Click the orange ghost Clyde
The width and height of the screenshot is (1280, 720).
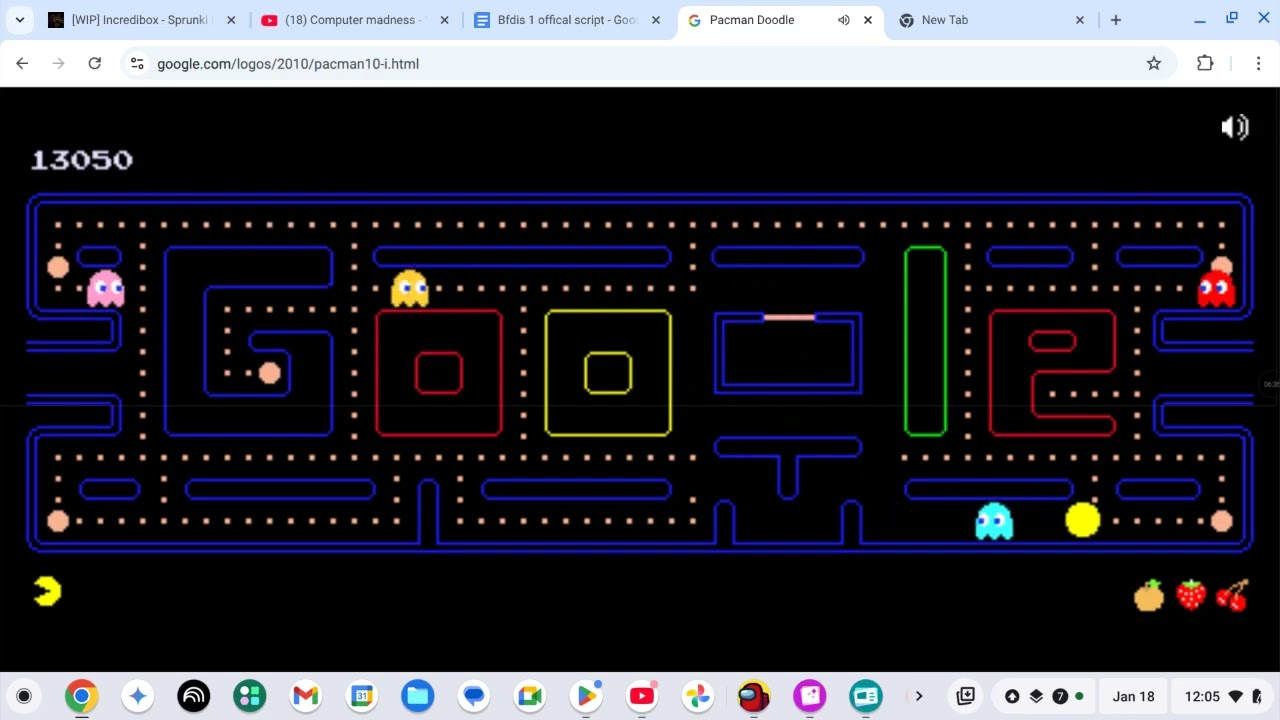[410, 289]
